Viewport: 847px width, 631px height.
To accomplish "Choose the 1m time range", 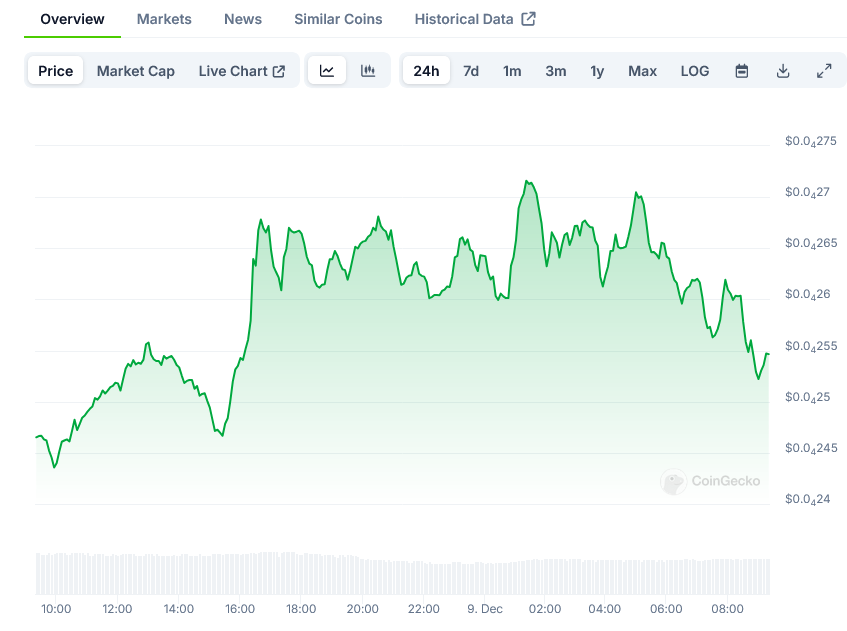I will 512,71.
